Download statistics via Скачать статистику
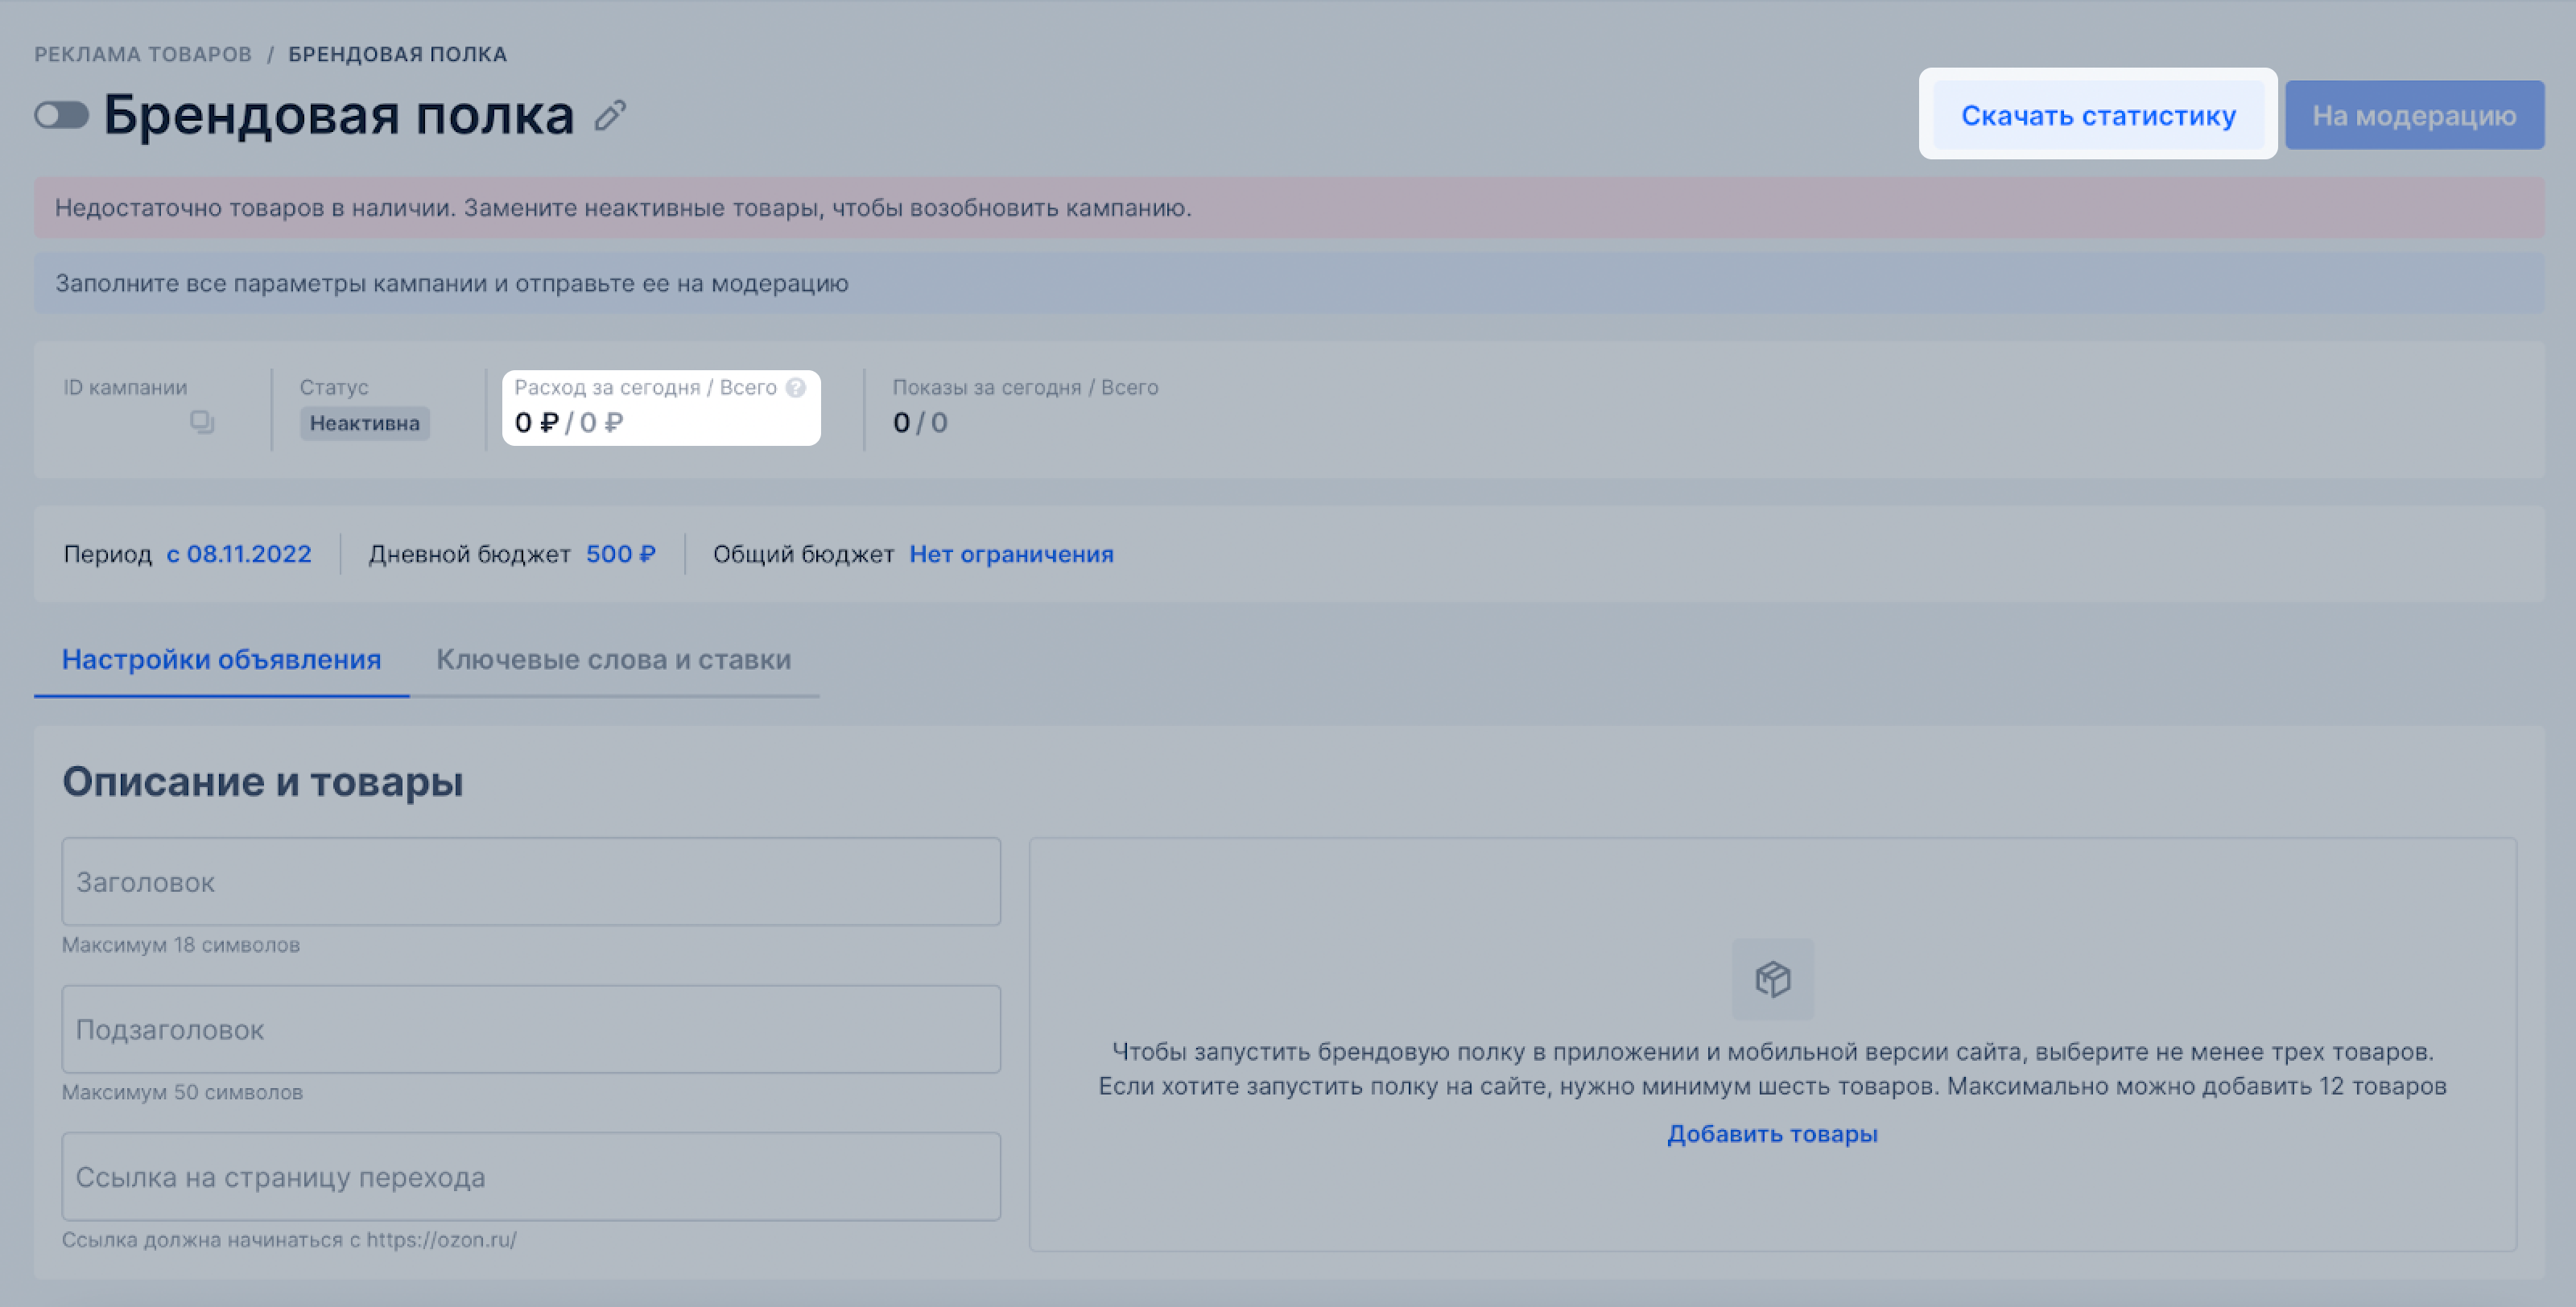The image size is (2576, 1307). (x=2098, y=115)
